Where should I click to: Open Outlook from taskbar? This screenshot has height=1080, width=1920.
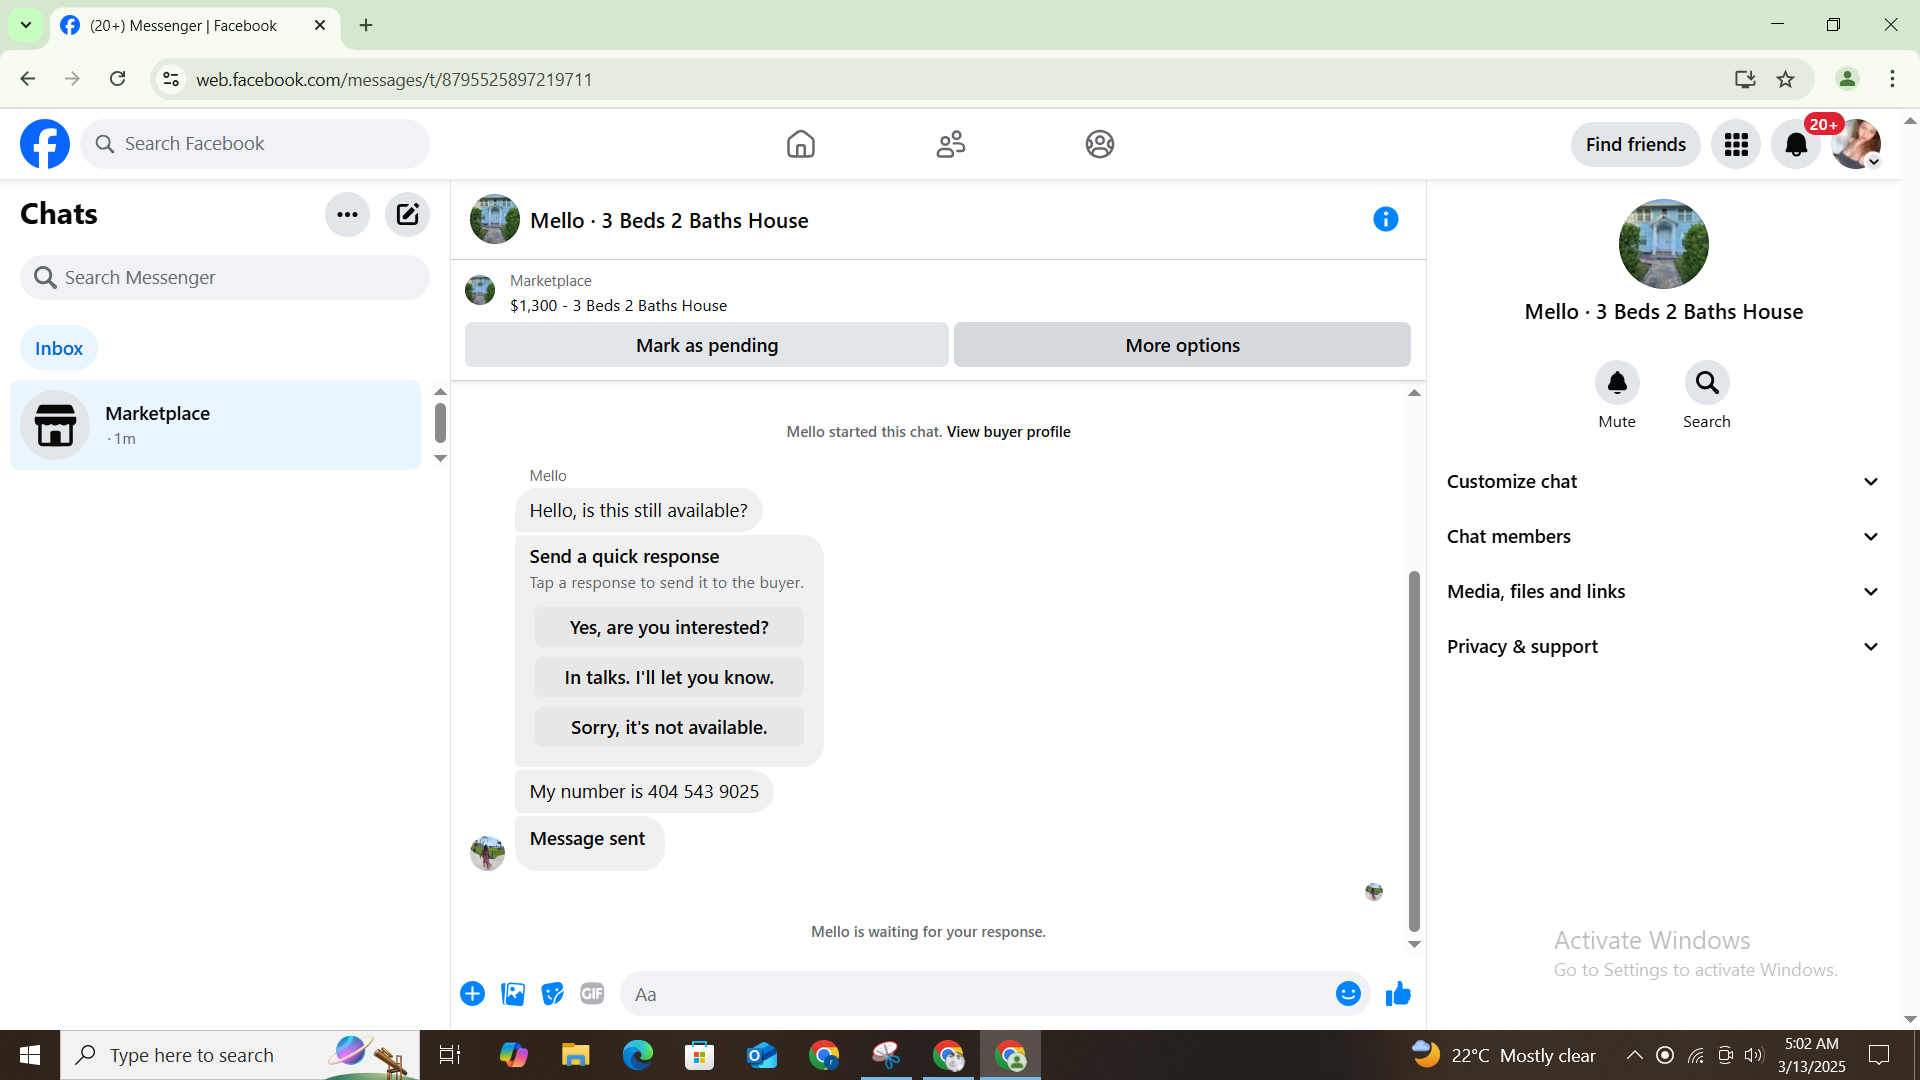[762, 1055]
